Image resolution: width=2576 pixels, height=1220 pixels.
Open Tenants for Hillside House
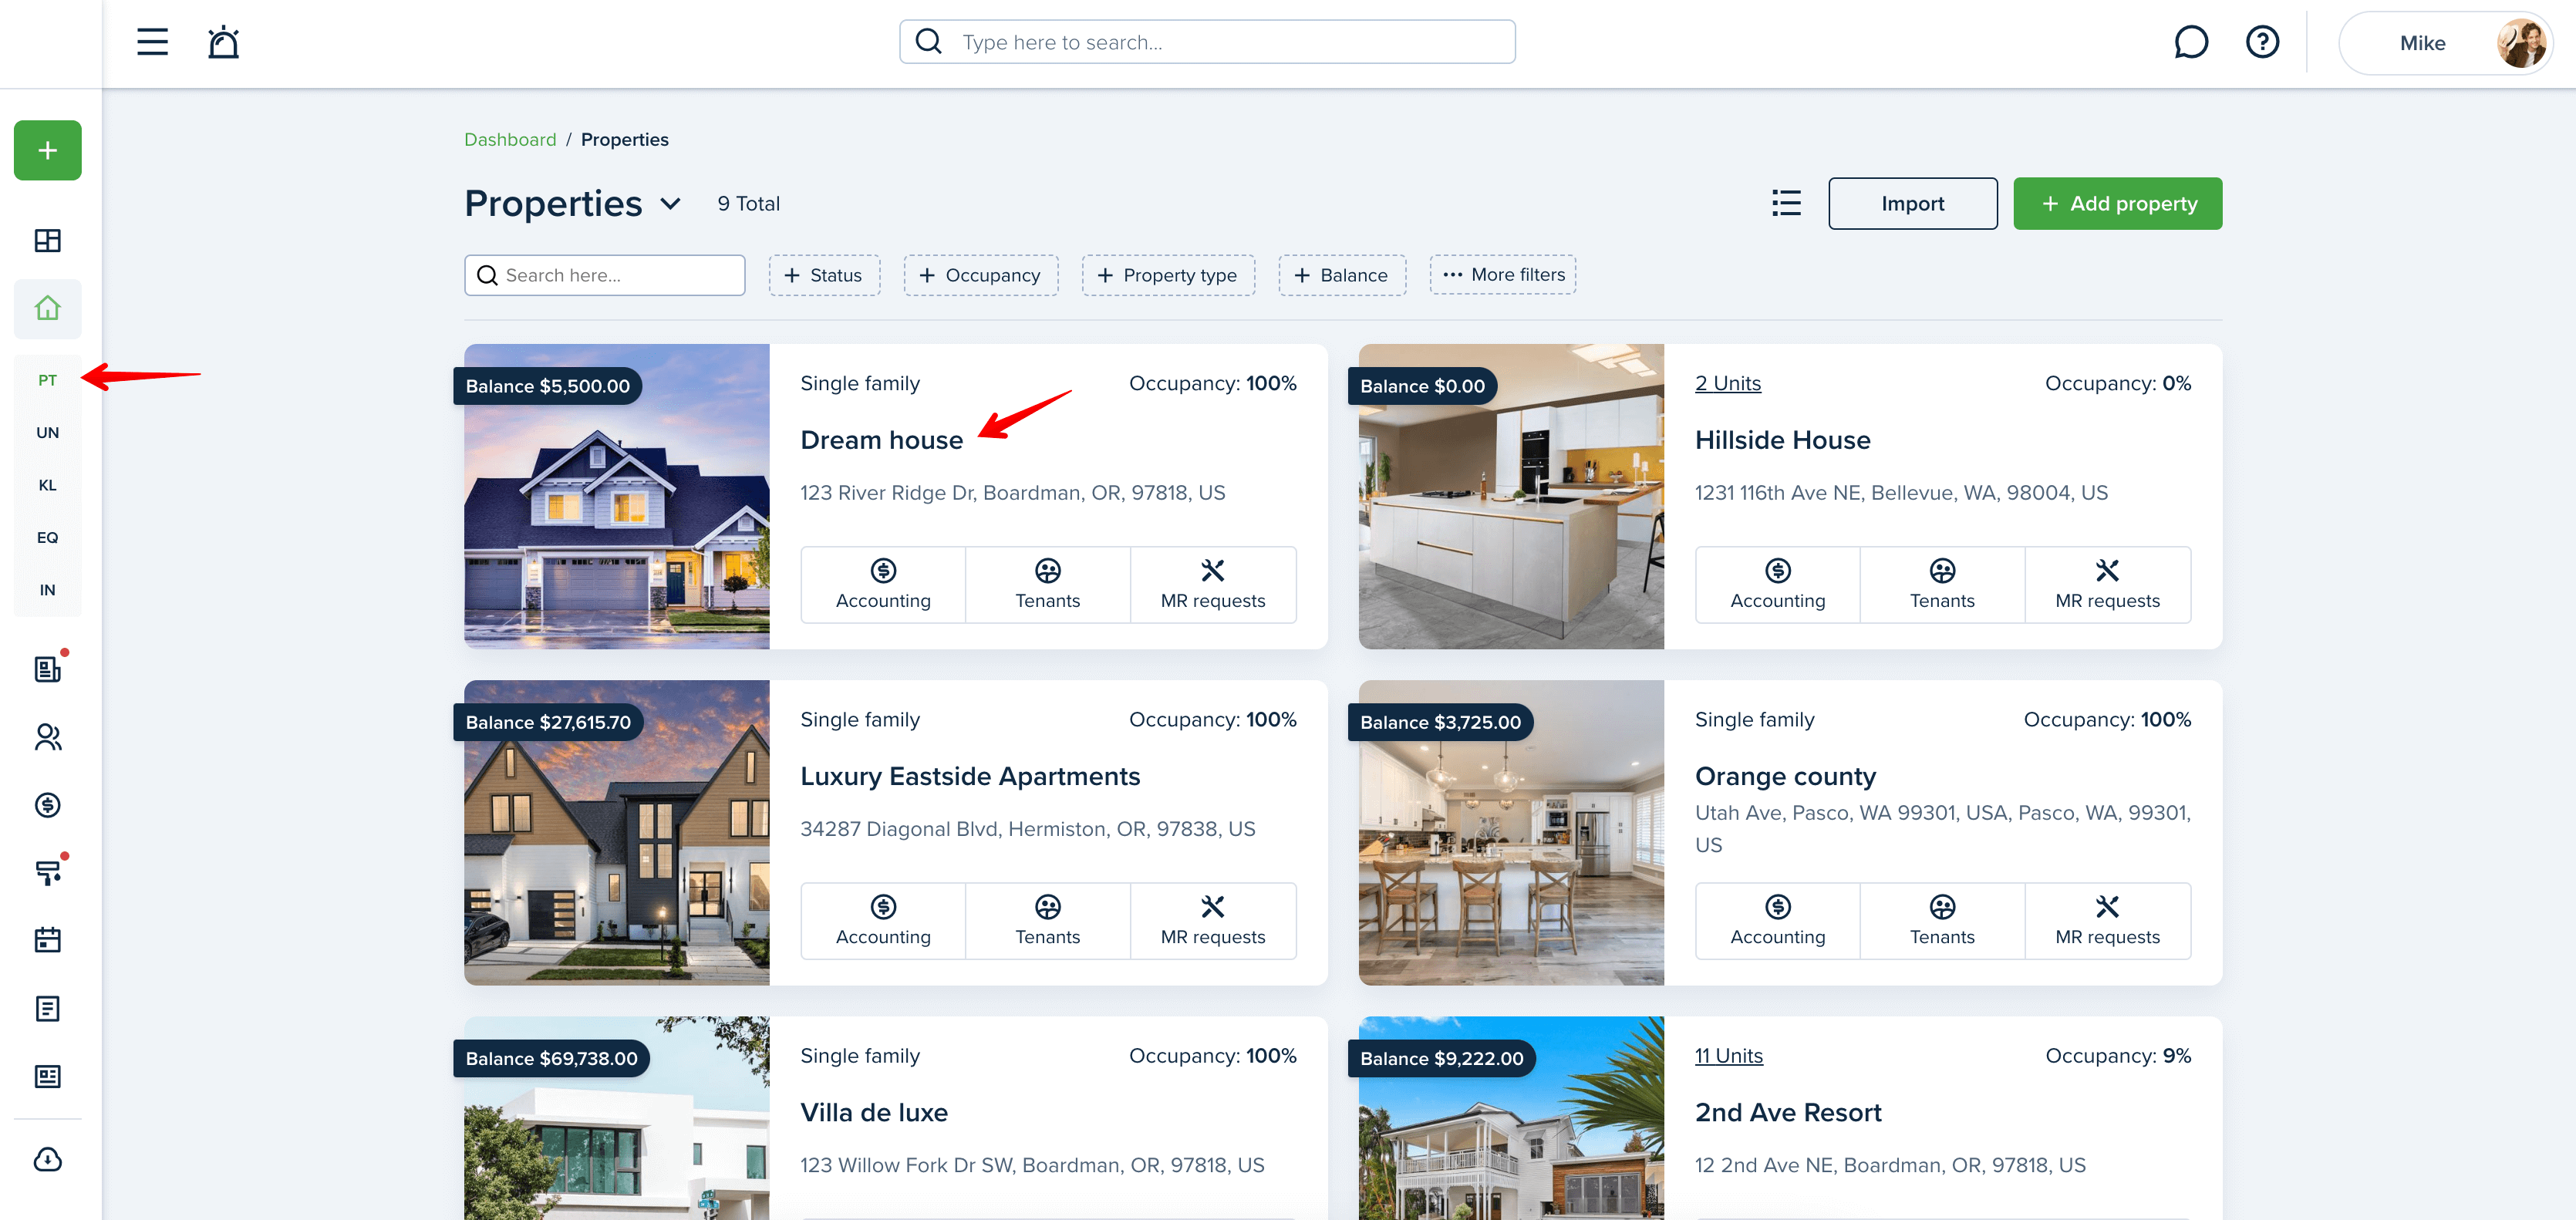click(1942, 585)
